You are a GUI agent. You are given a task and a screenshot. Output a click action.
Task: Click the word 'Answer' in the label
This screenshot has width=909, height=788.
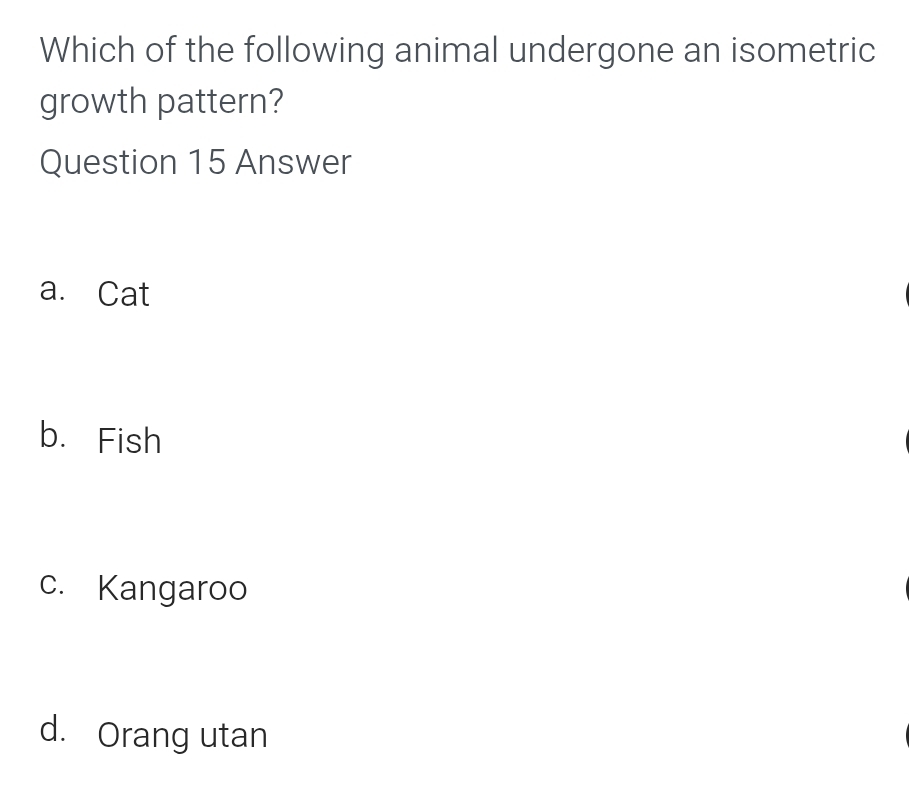293,162
